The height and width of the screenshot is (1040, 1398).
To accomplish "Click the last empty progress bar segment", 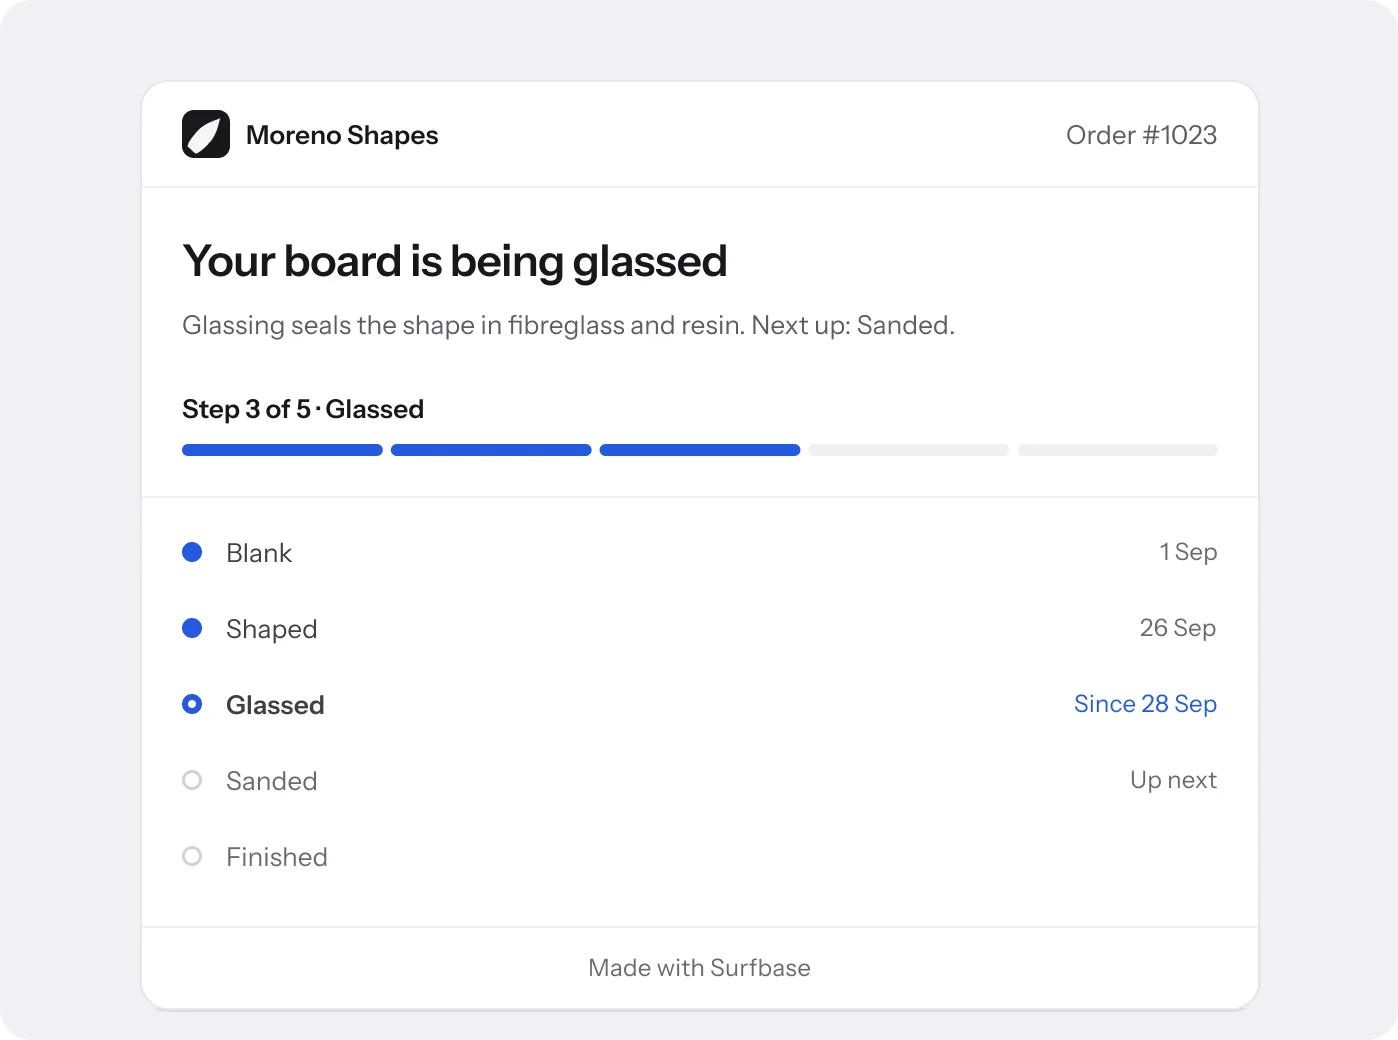I will (1117, 450).
